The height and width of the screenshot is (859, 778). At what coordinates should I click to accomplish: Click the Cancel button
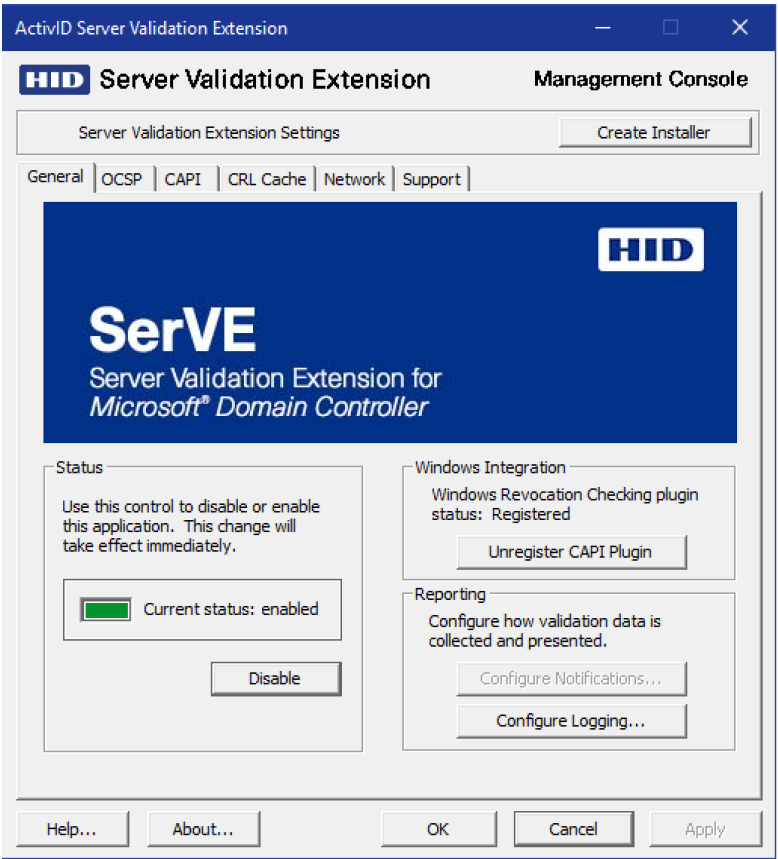[574, 829]
